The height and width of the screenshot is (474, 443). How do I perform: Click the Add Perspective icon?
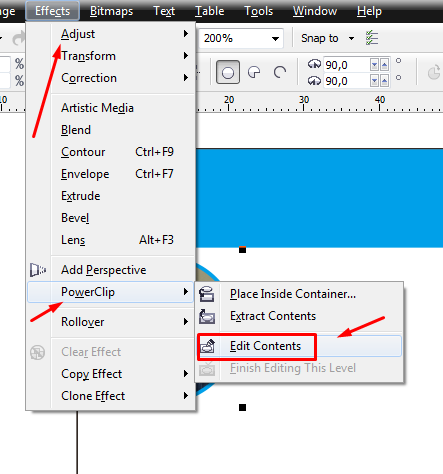[x=38, y=270]
